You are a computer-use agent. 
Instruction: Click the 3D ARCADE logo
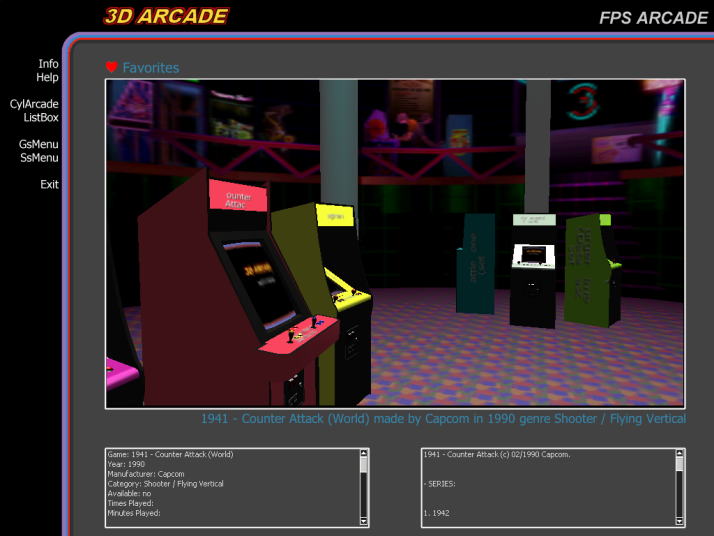click(x=166, y=16)
